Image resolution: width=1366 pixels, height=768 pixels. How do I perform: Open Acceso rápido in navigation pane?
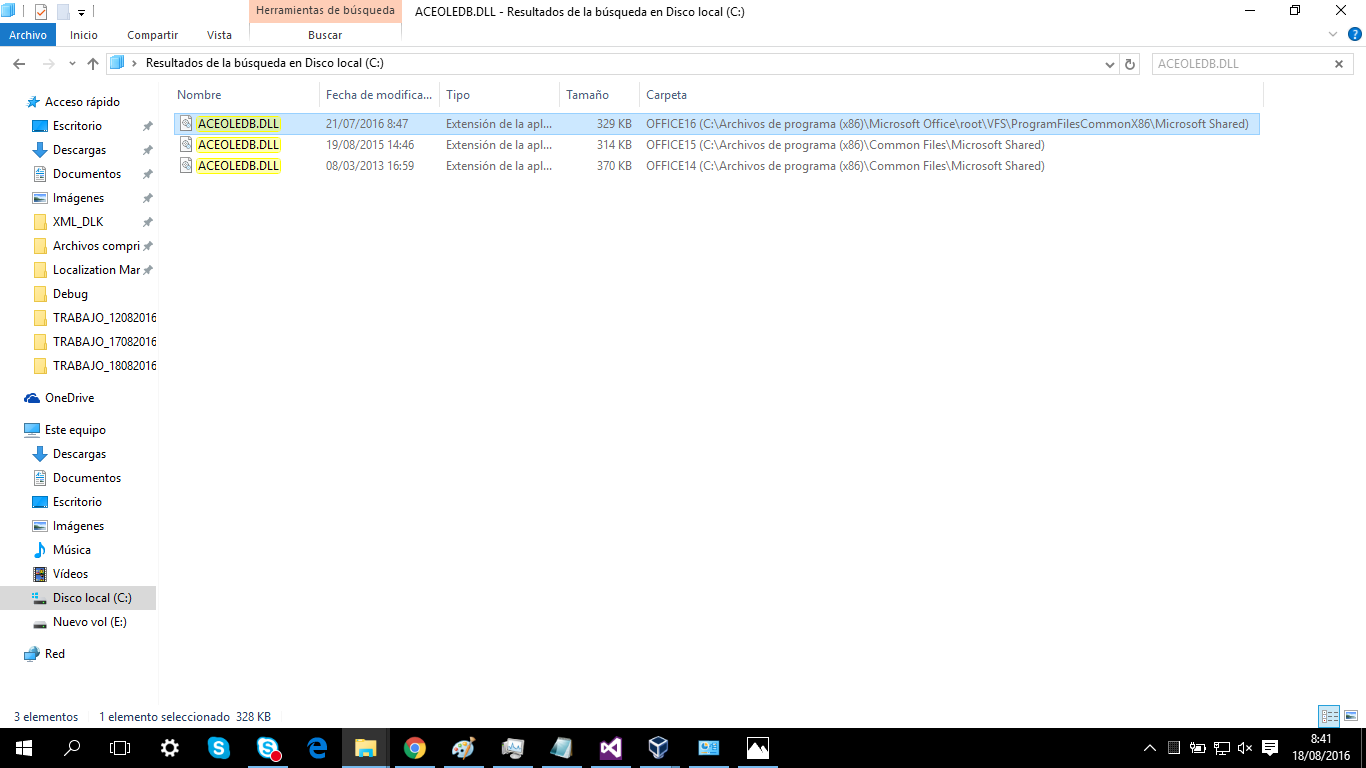[82, 102]
